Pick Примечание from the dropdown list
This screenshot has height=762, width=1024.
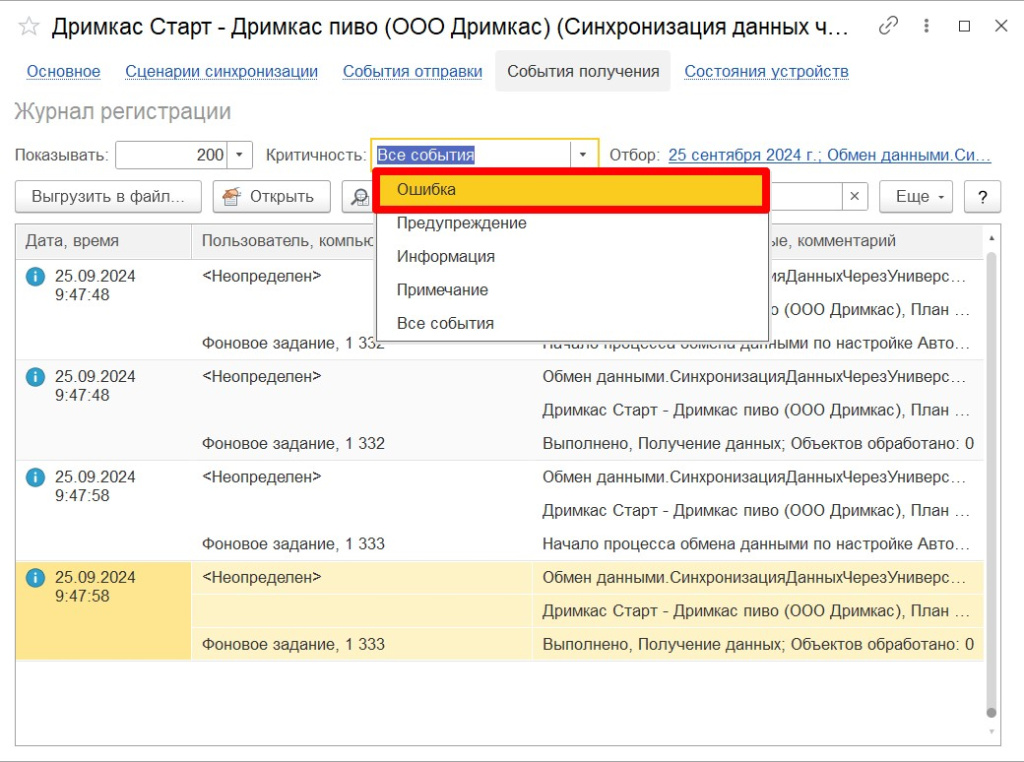(442, 290)
